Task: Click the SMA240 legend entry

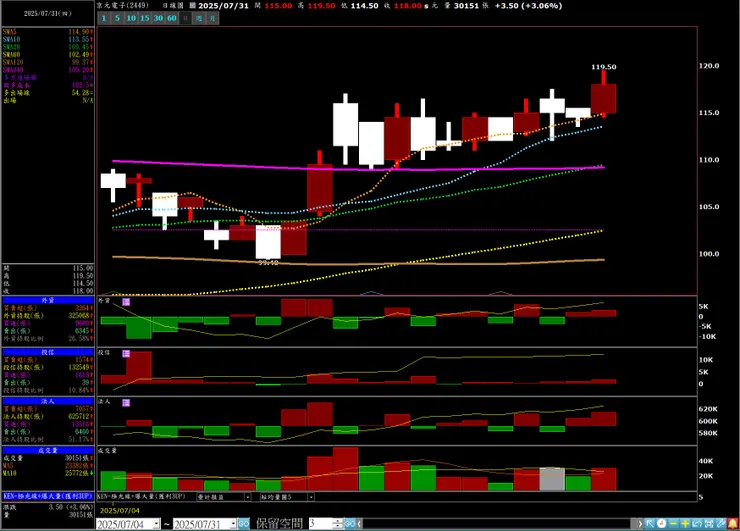Action: click(48, 69)
